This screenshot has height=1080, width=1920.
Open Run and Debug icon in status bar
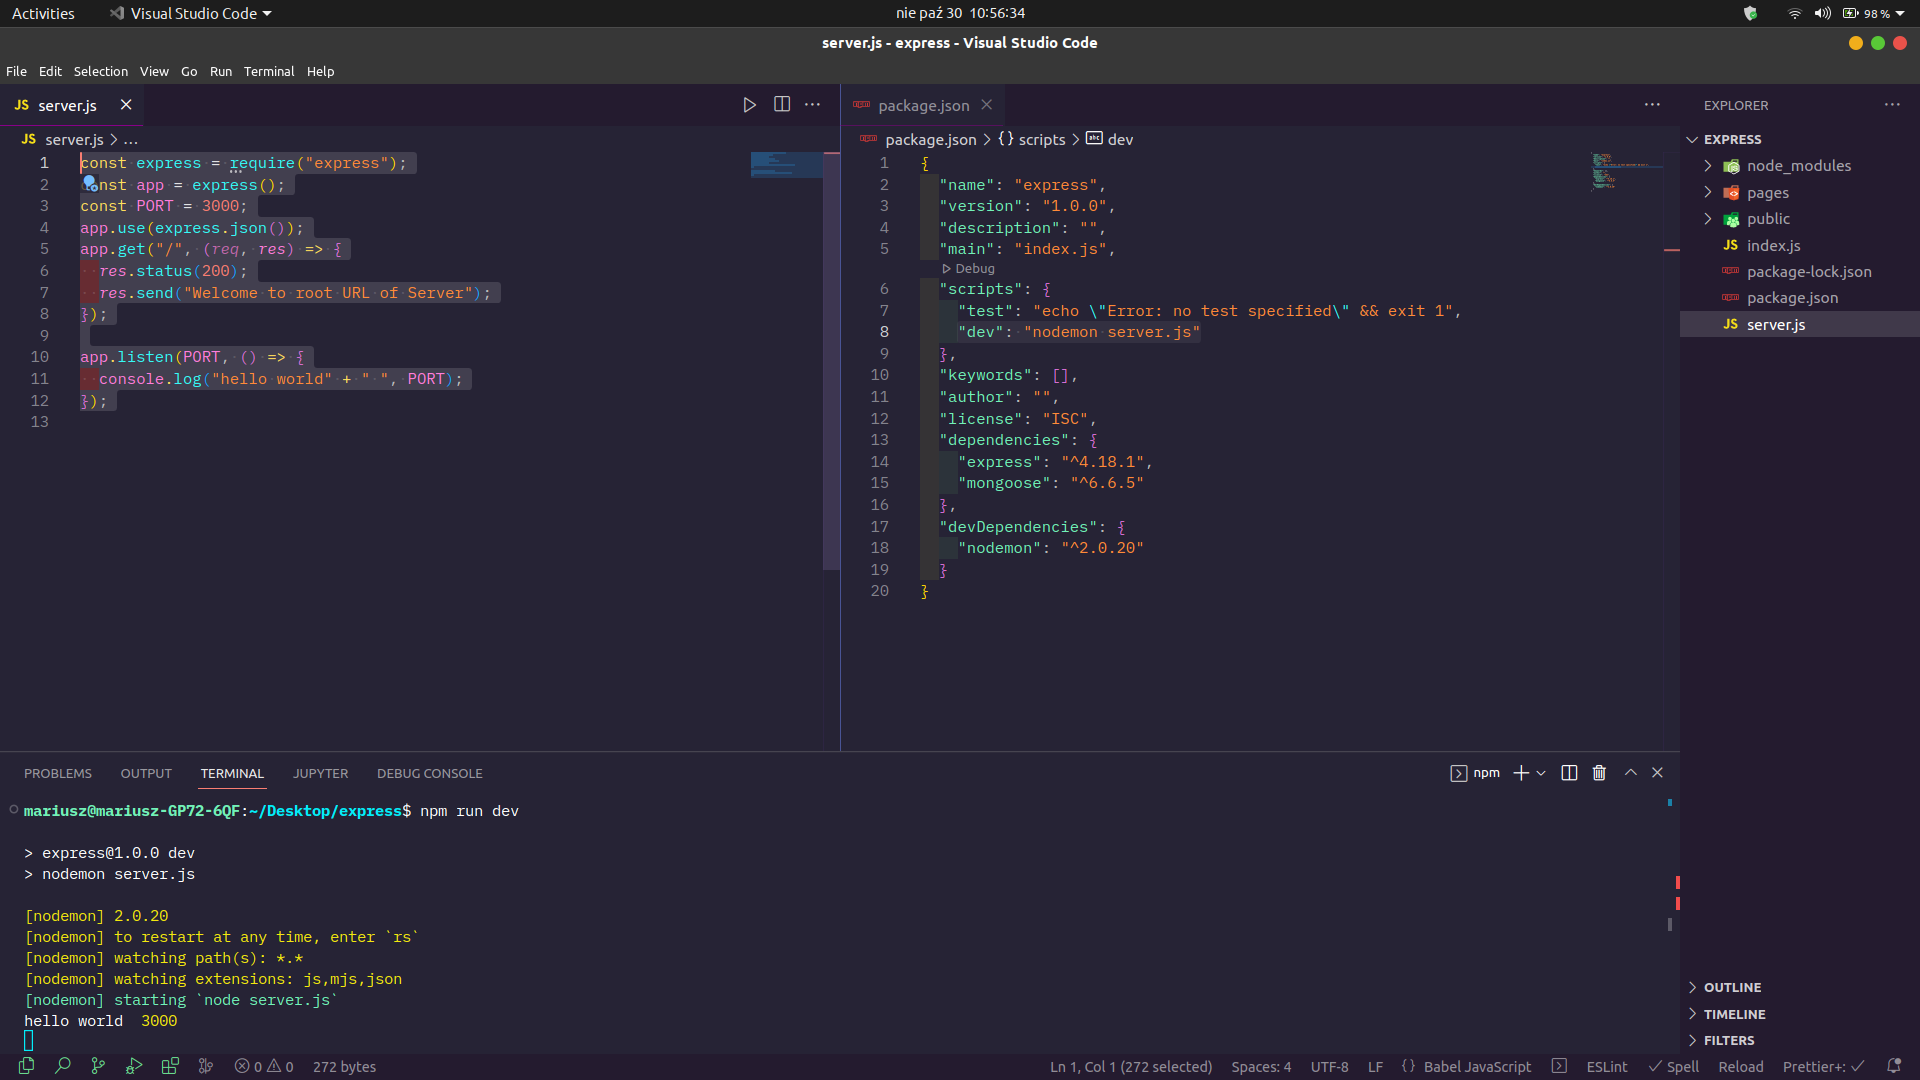134,1066
